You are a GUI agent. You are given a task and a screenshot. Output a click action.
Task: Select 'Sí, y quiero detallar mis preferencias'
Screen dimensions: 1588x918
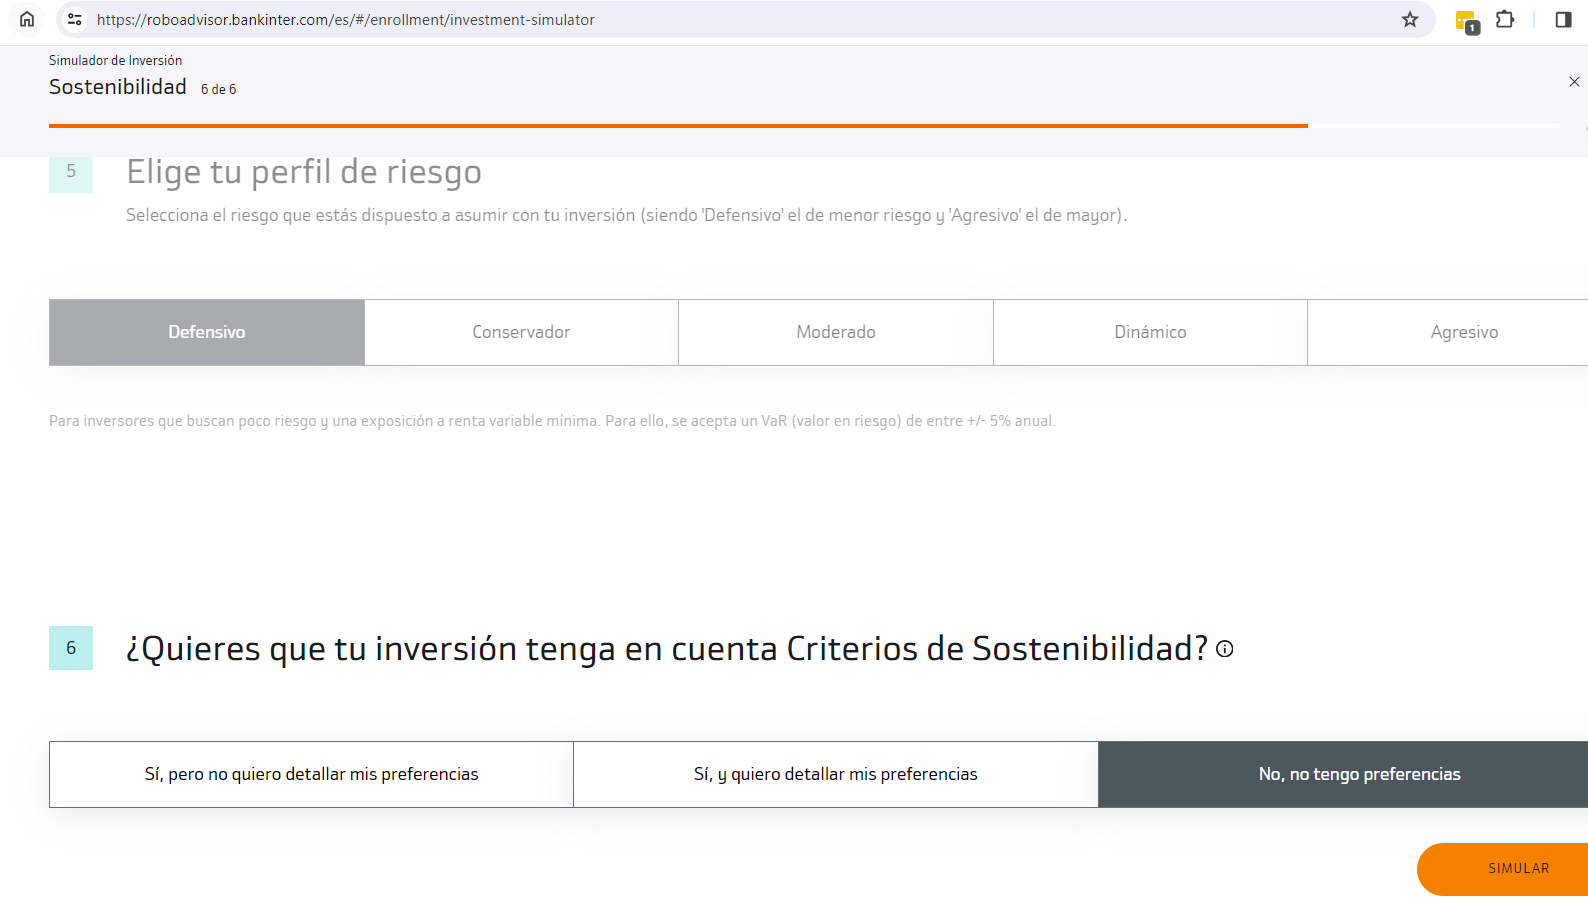(836, 774)
